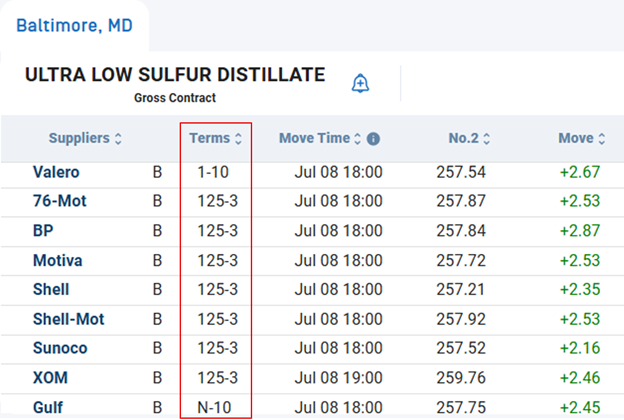Screen dimensions: 624x420
Task: Open the Motiva supplier entry
Action: pos(58,261)
